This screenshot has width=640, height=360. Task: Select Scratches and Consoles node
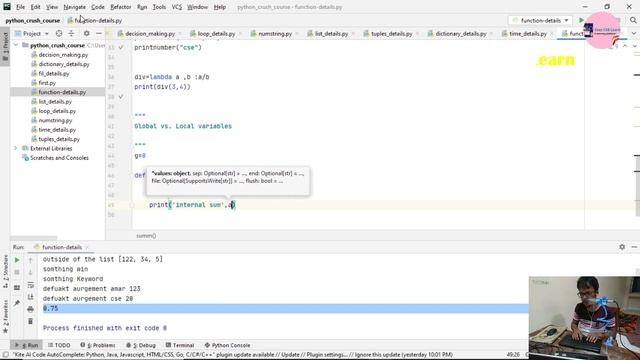[59, 158]
